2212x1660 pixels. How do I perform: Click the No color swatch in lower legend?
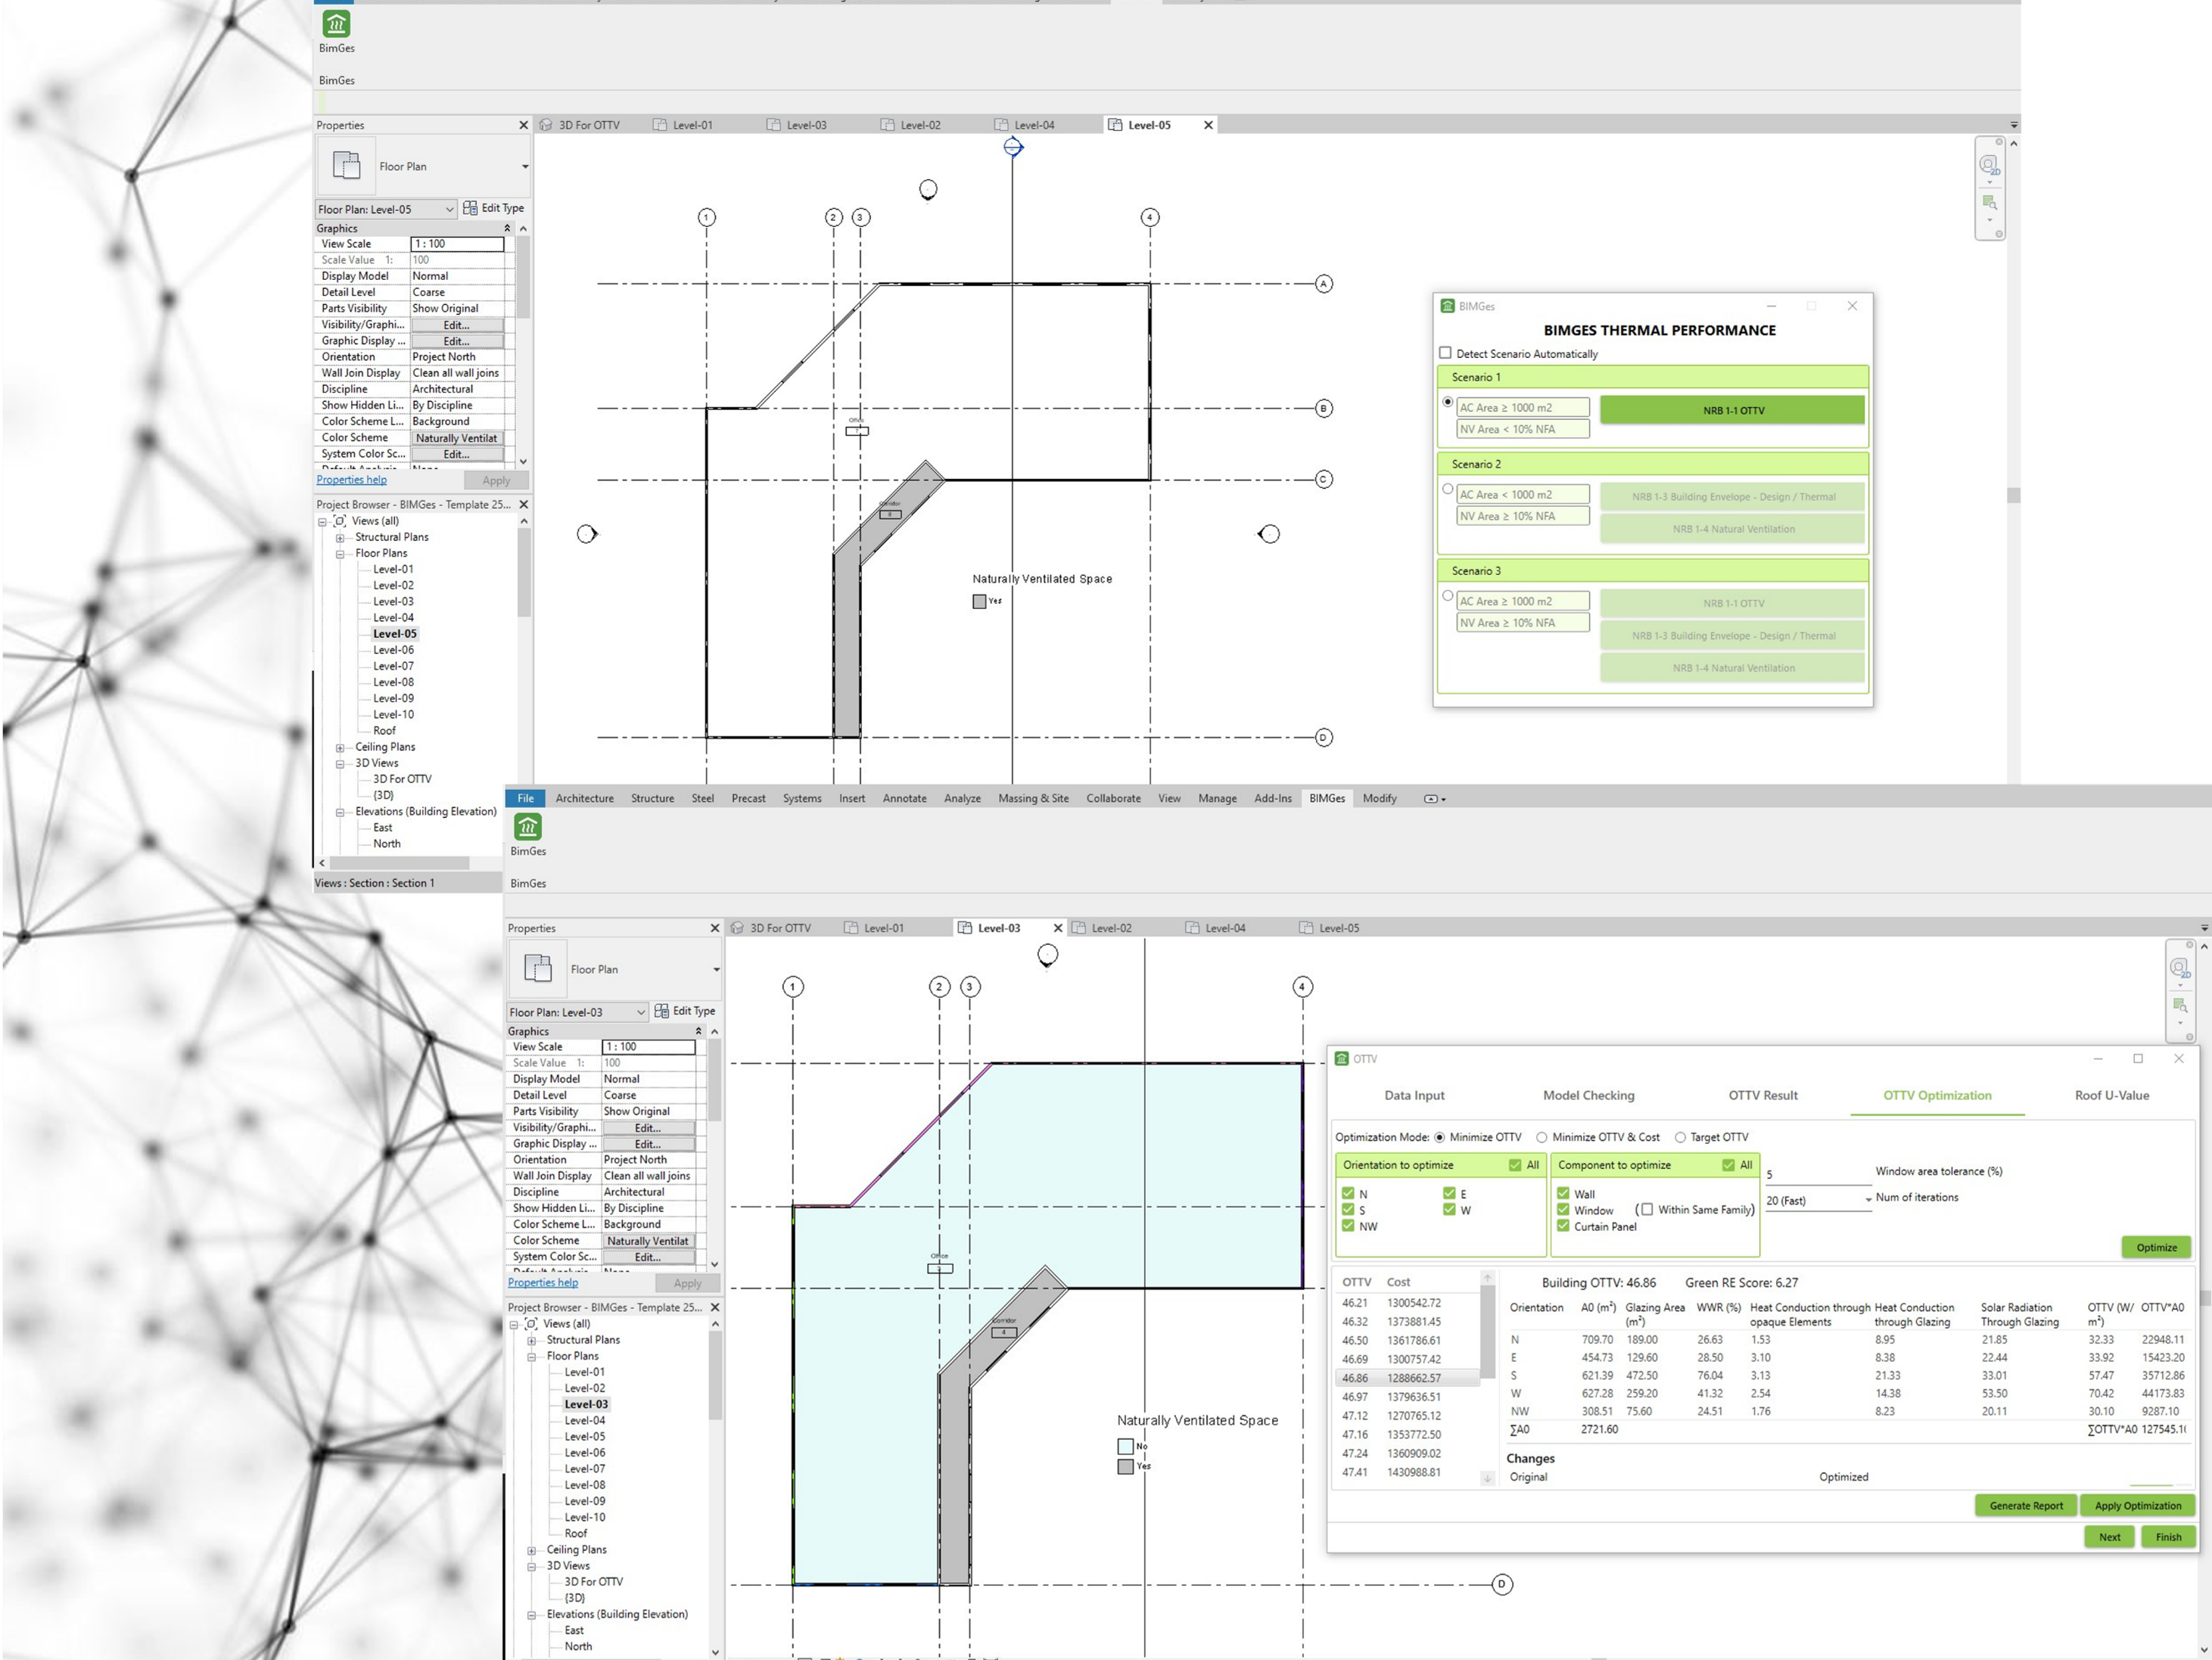point(1125,1446)
